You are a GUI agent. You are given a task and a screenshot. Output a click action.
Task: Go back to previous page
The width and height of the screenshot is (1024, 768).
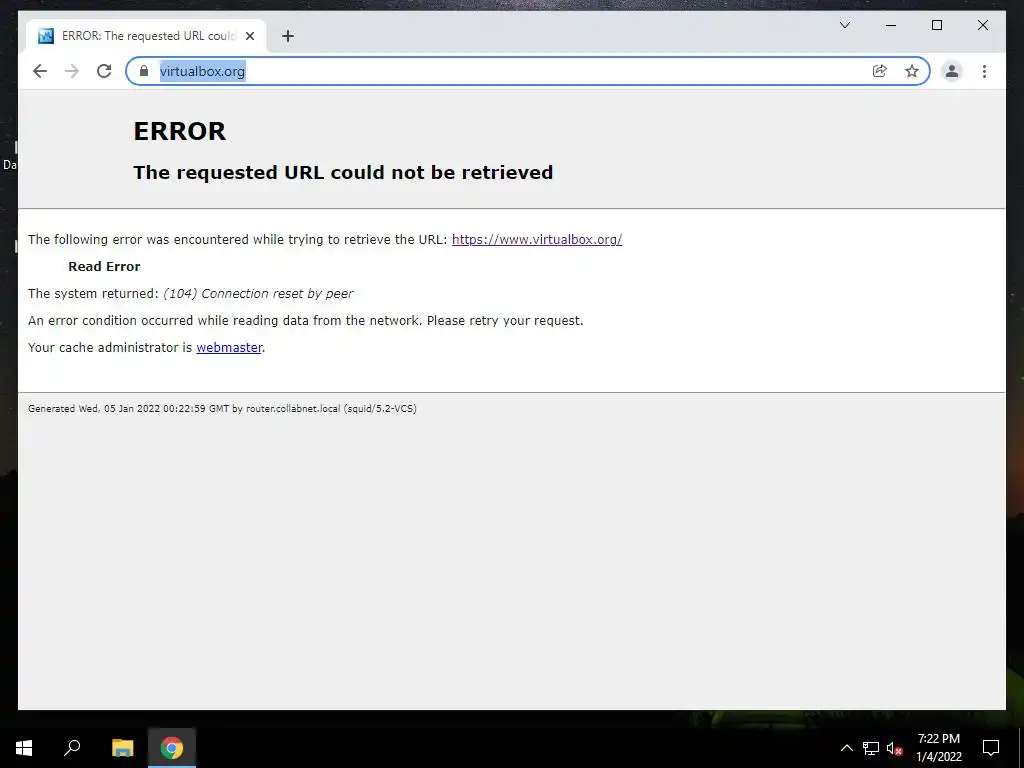[40, 71]
